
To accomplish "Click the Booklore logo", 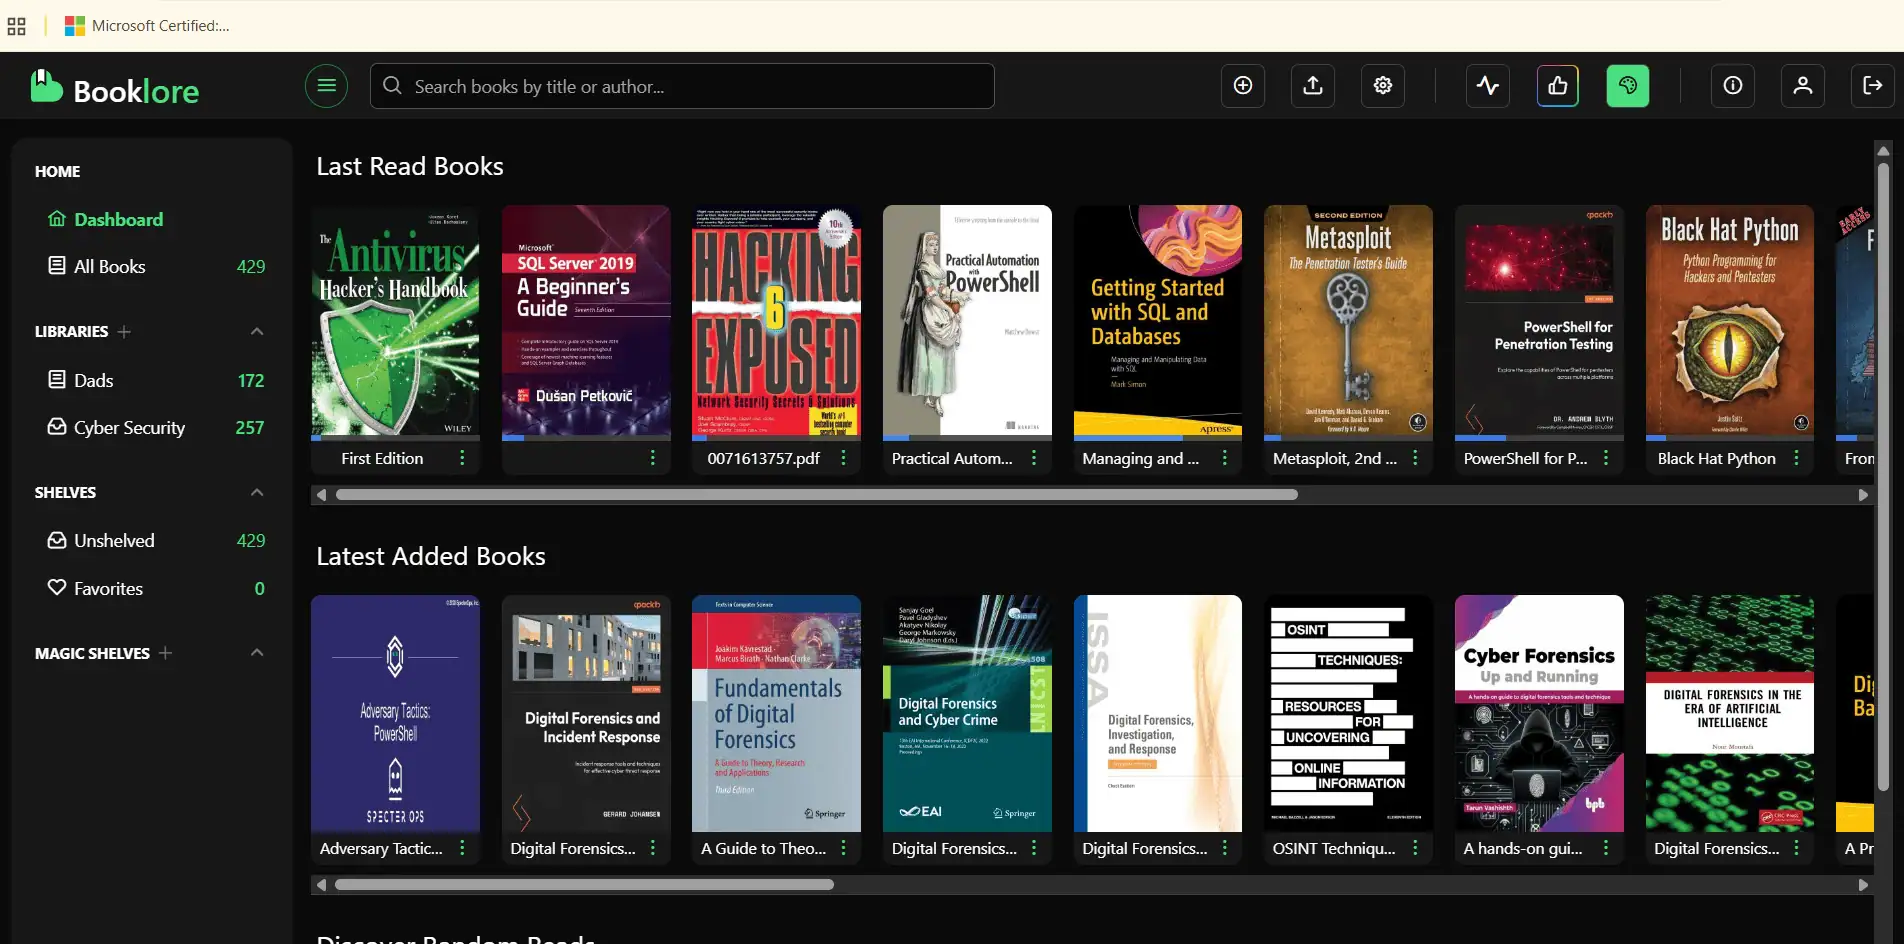I will [x=115, y=88].
